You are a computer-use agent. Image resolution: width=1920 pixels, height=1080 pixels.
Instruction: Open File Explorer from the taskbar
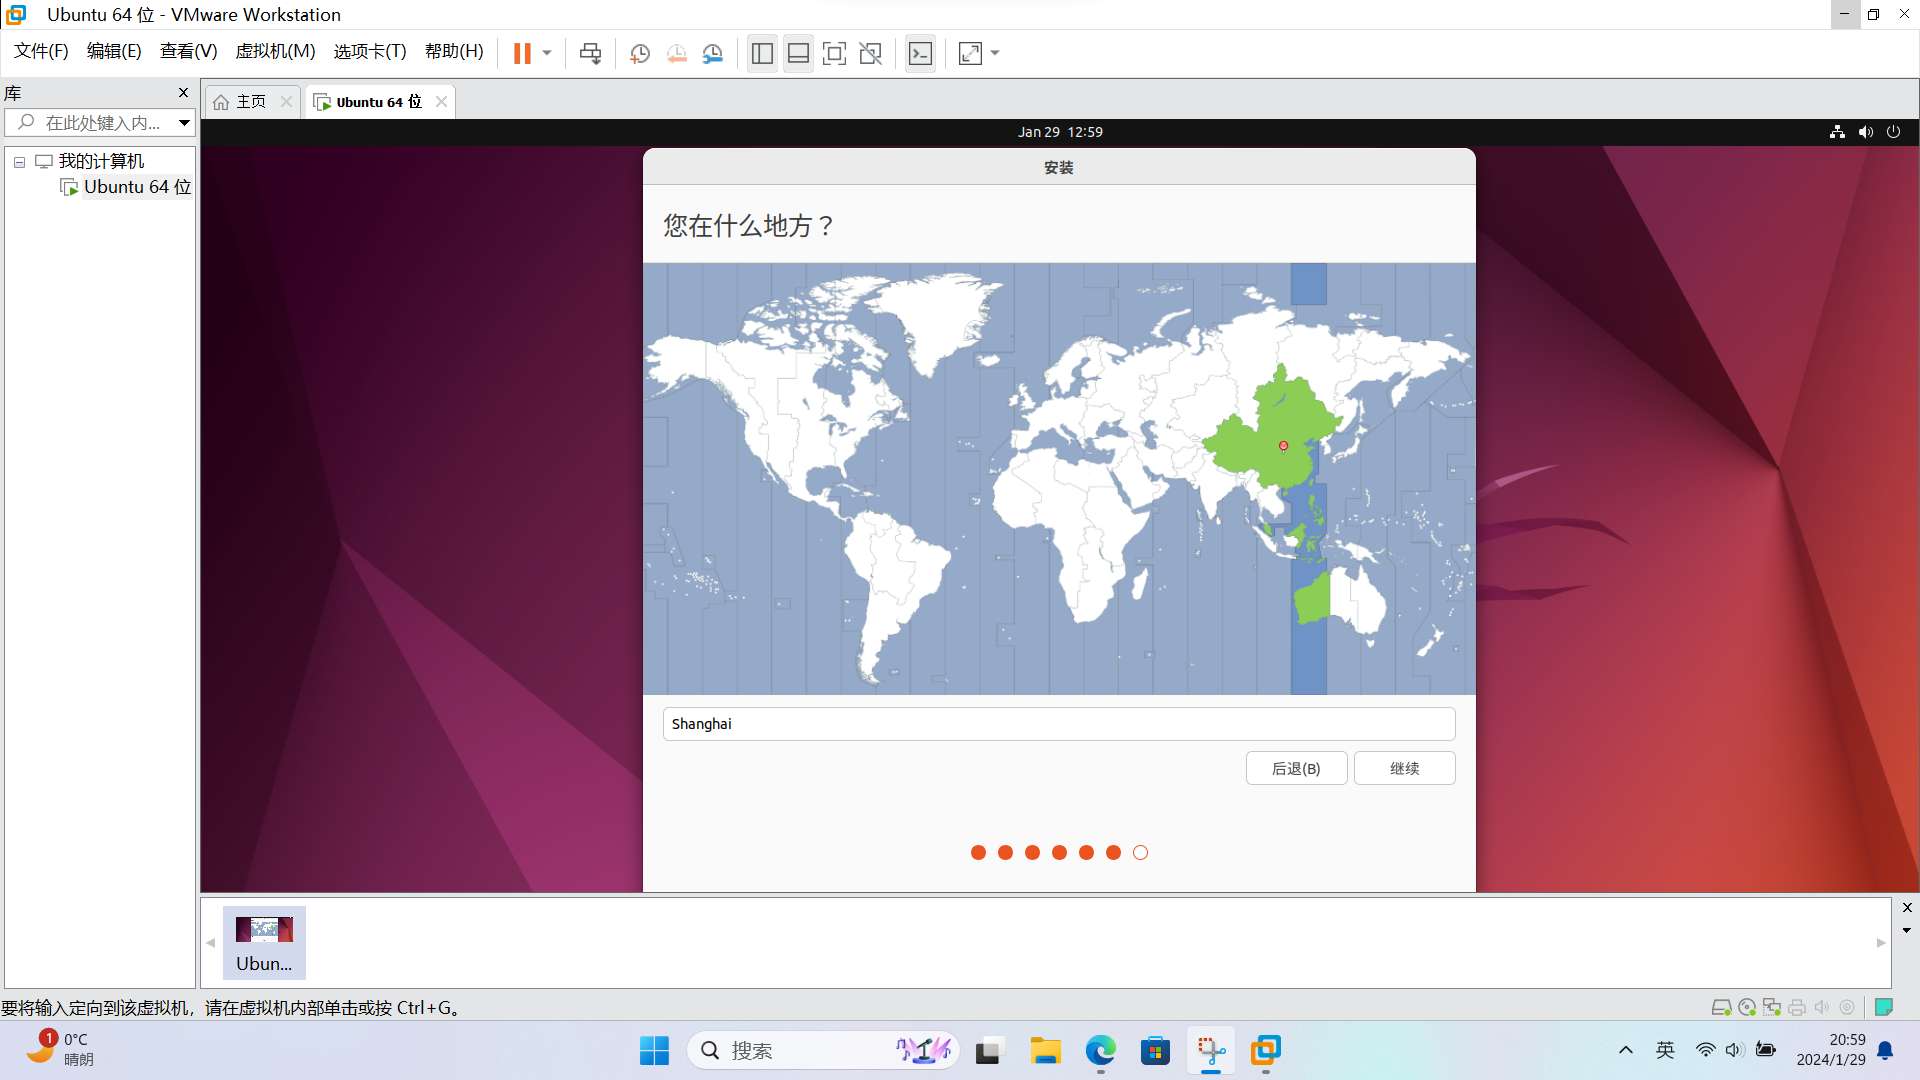1045,1050
